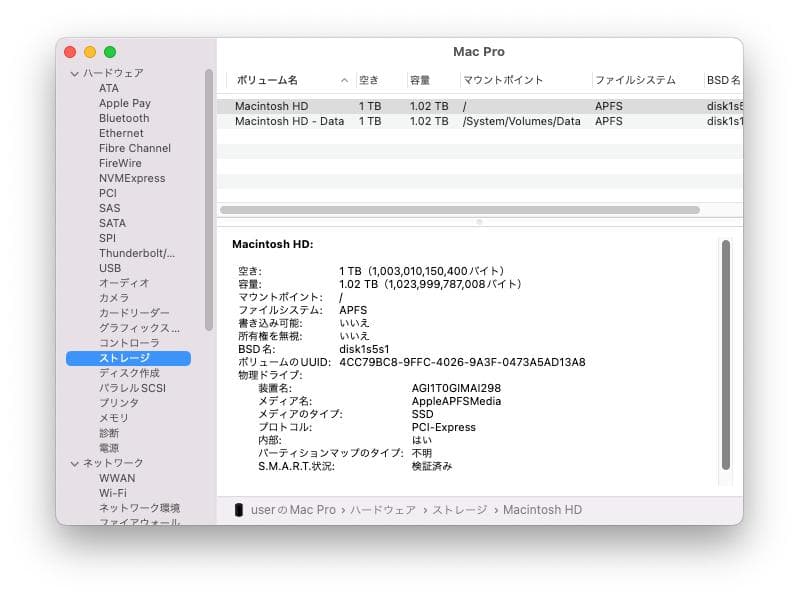Viewport: 799px width, 599px height.
Task: Choose Fibre Channel in the sidebar
Action: (135, 148)
